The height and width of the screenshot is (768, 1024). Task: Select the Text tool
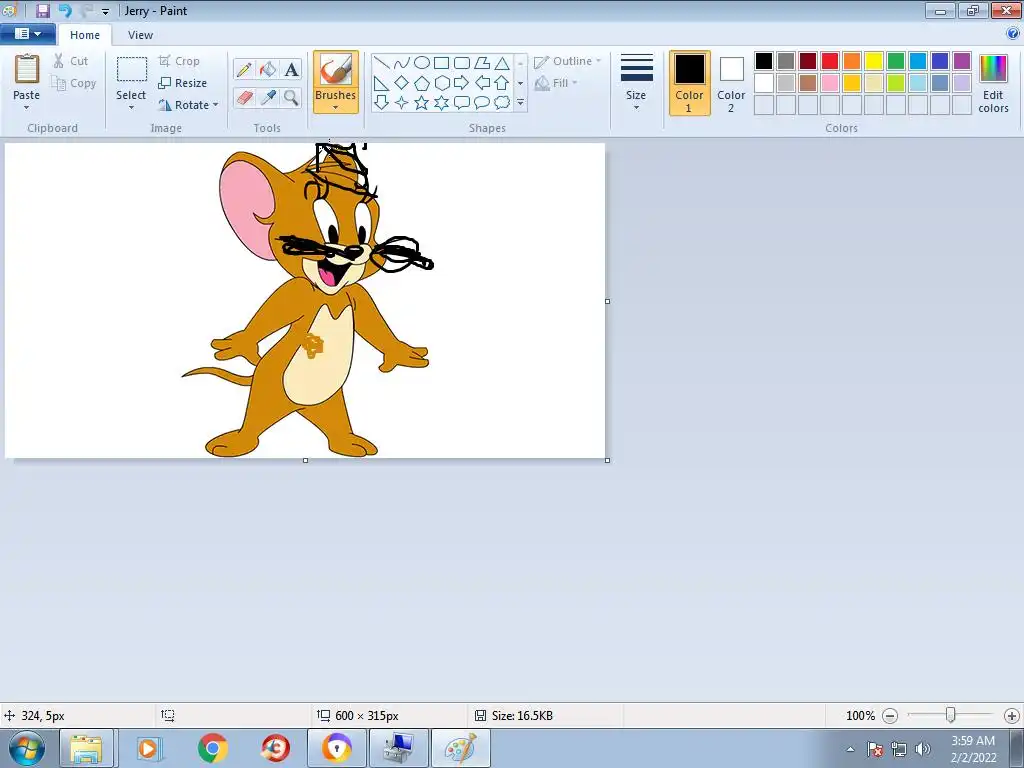point(291,69)
